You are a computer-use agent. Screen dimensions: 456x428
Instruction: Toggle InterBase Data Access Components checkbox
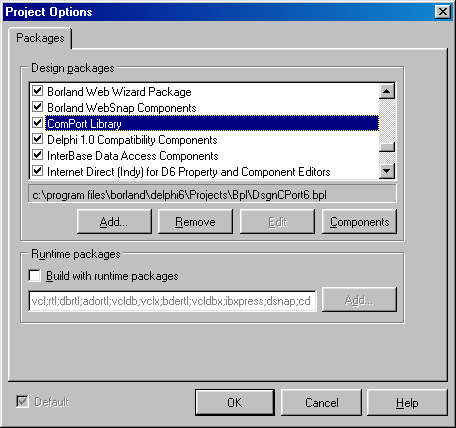[x=38, y=155]
